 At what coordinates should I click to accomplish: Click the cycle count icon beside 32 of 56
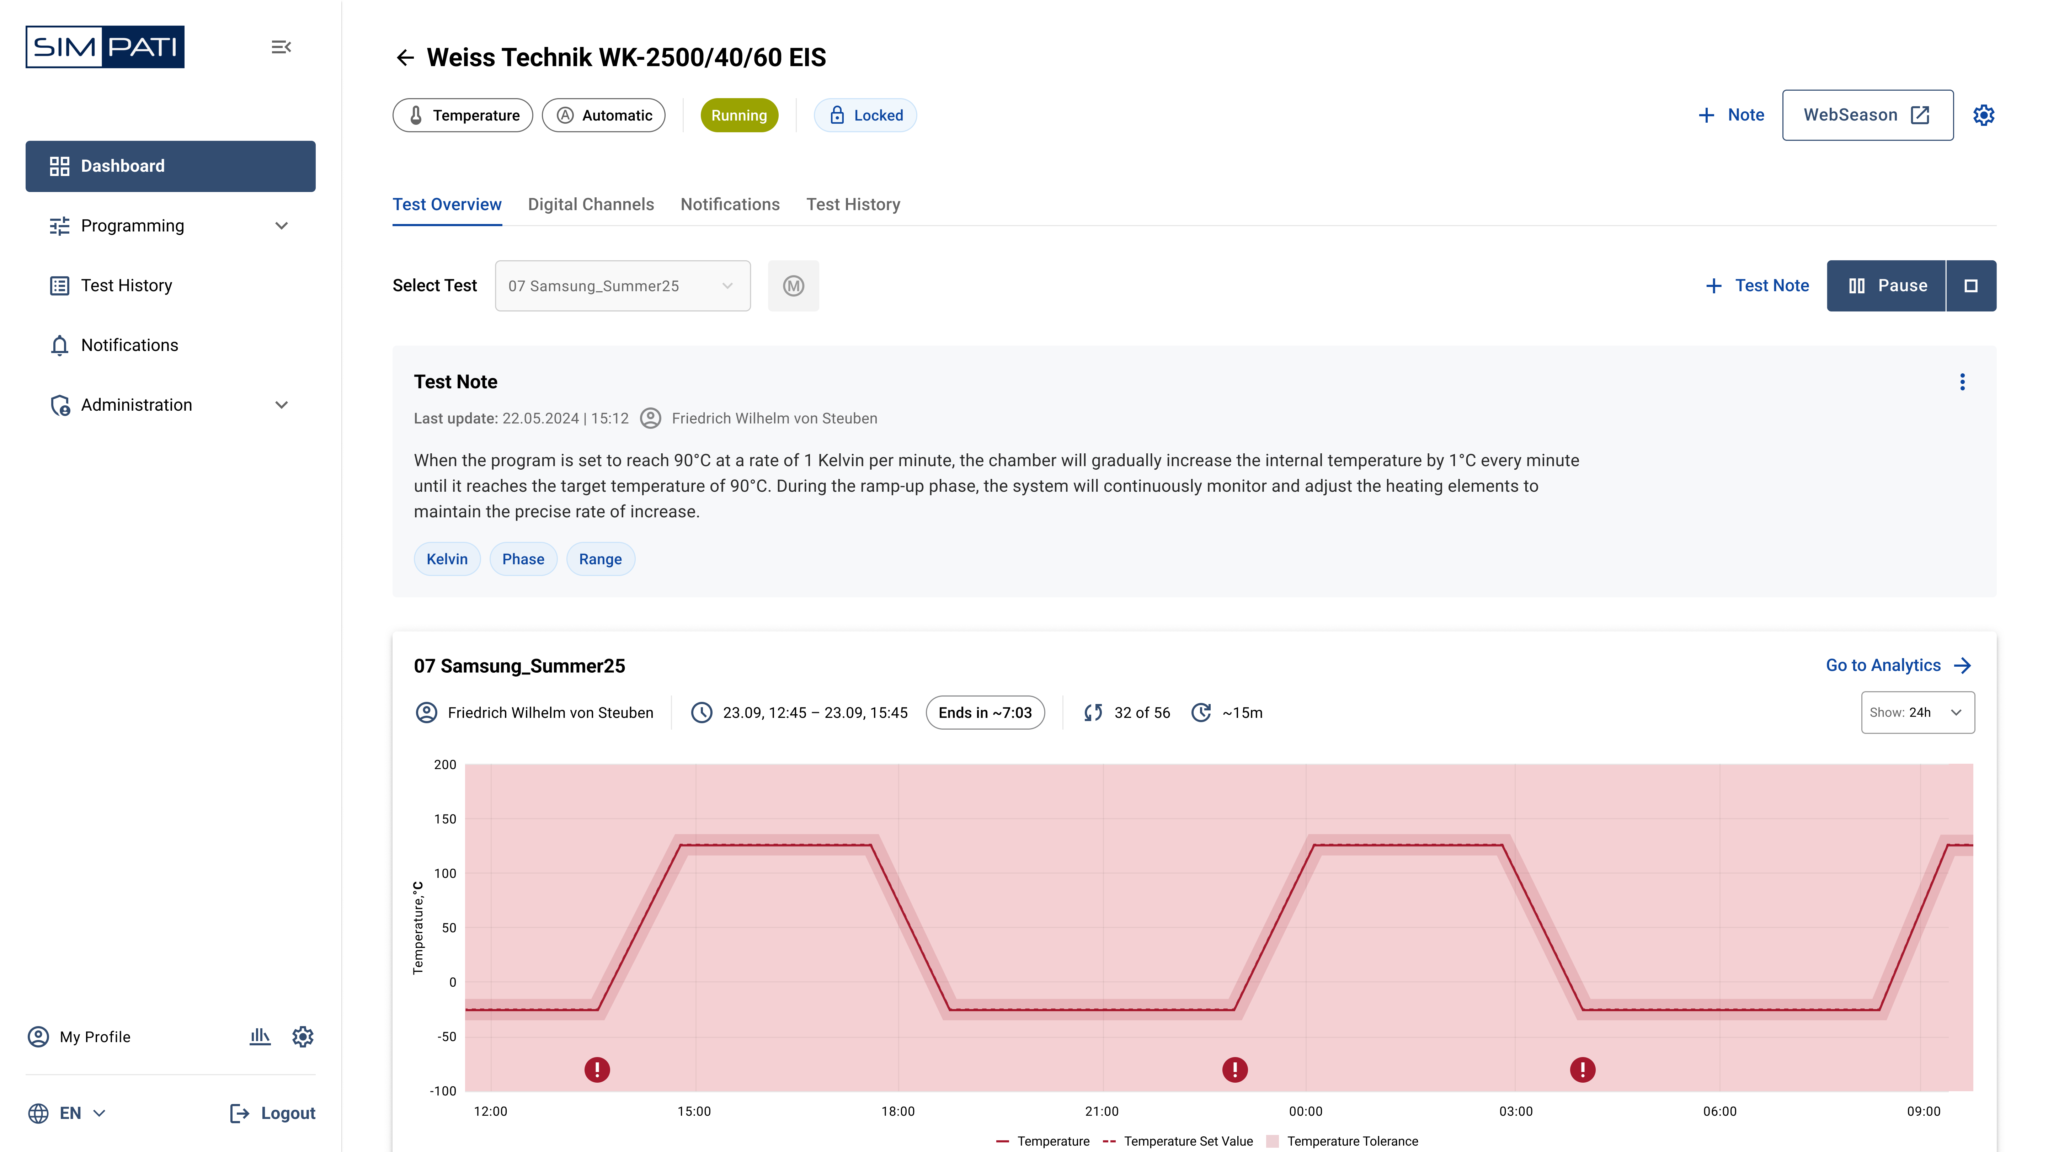tap(1093, 713)
